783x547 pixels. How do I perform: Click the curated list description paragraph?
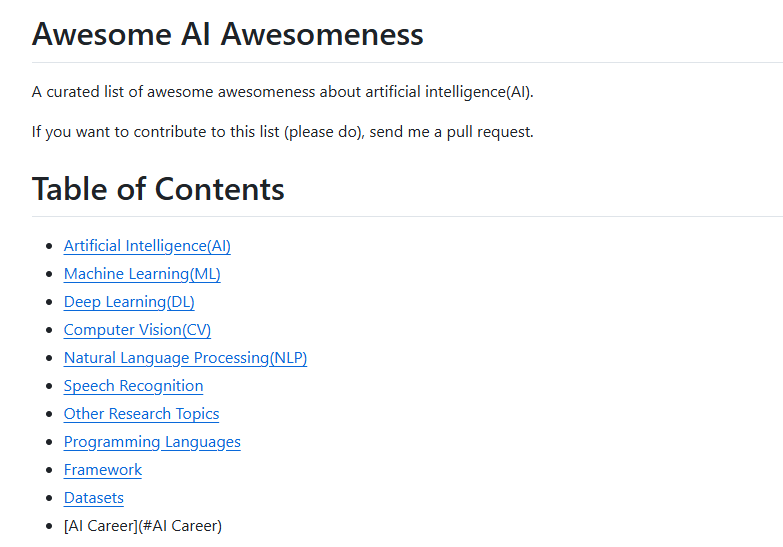283,92
